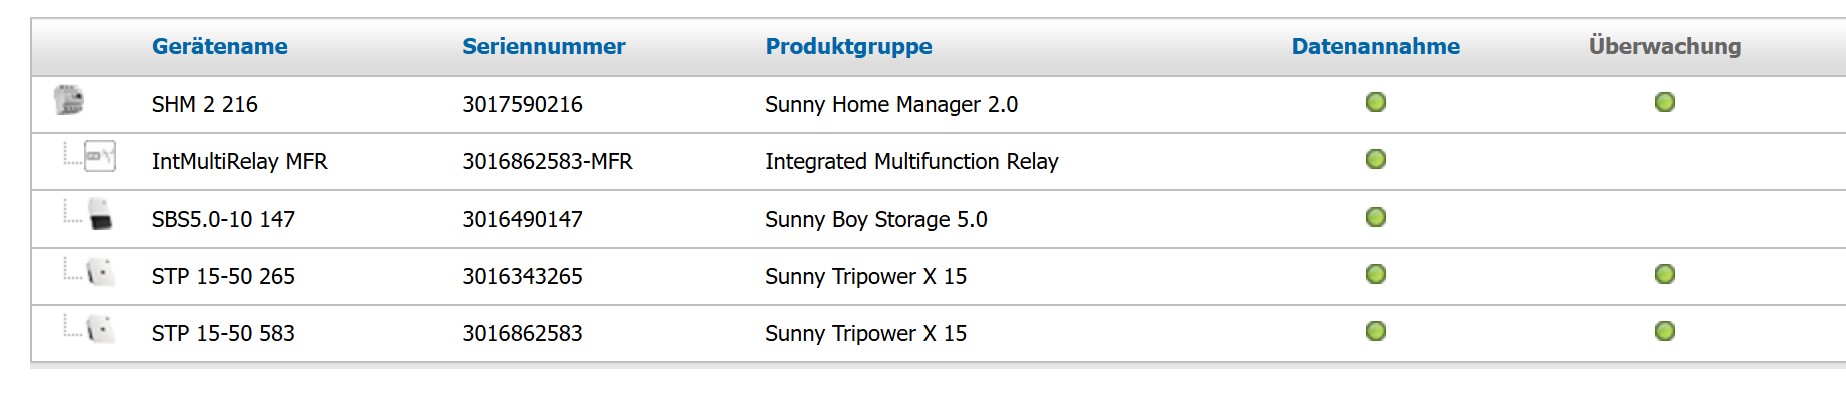Click Datenannahme status dot for SHM 2 216
1846x402 pixels.
pyautogui.click(x=1376, y=102)
